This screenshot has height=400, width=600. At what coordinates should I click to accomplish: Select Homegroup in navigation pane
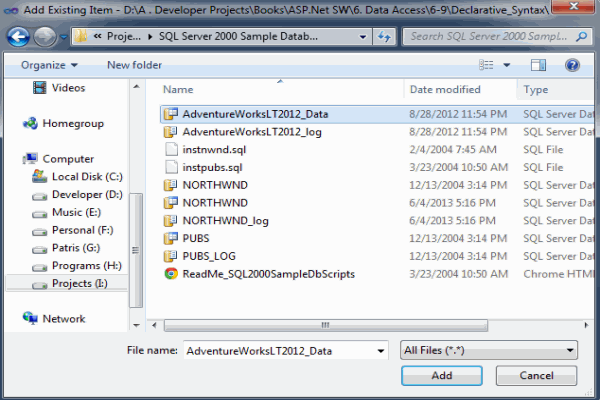point(73,124)
